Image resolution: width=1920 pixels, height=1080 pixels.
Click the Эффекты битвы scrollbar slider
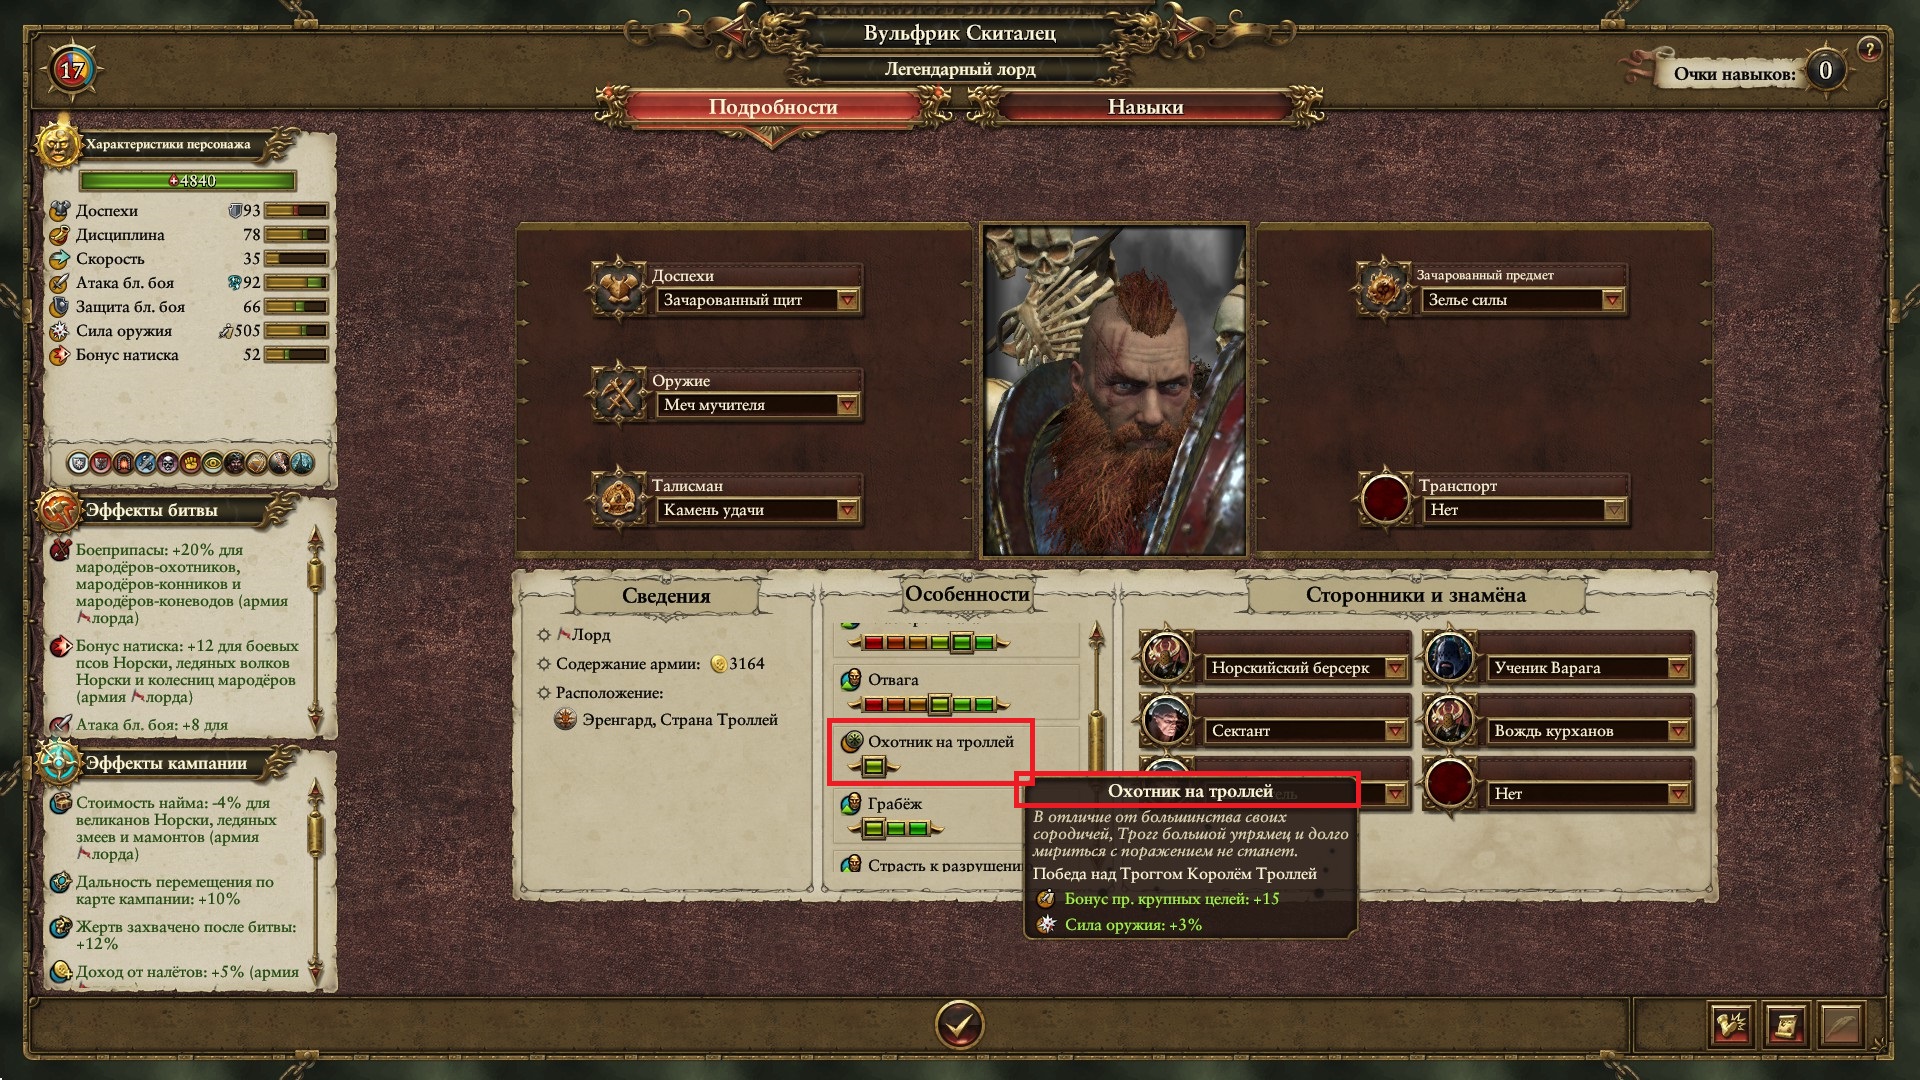point(316,577)
